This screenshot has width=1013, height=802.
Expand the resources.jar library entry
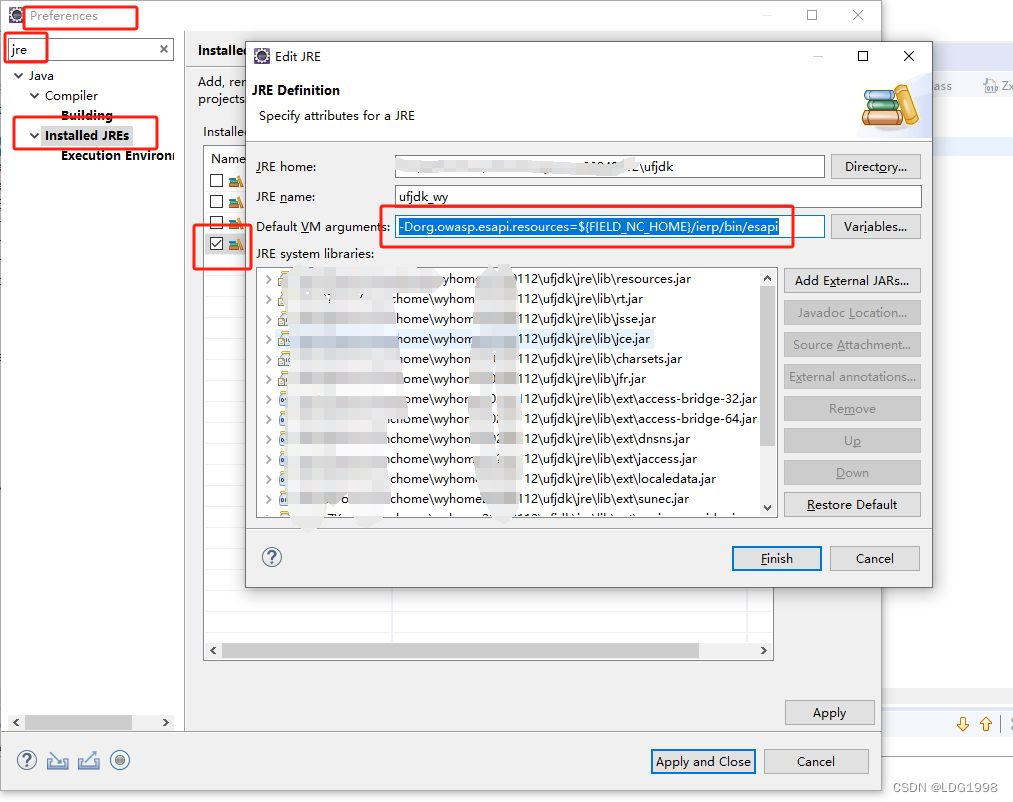click(x=268, y=279)
